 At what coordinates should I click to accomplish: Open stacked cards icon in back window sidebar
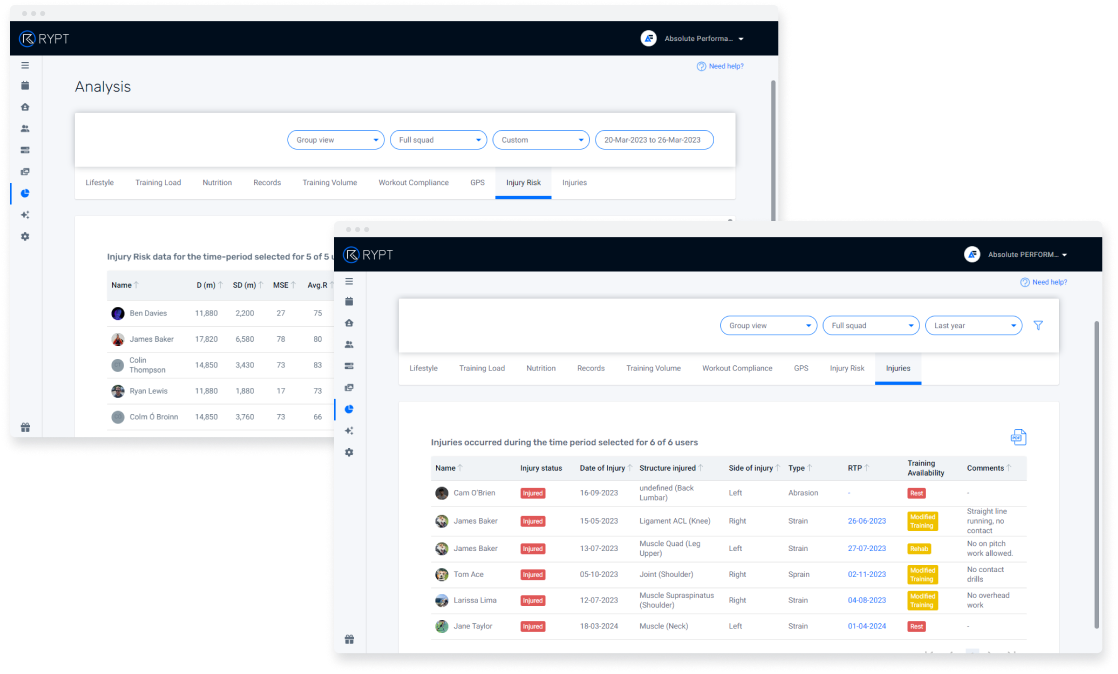point(25,150)
